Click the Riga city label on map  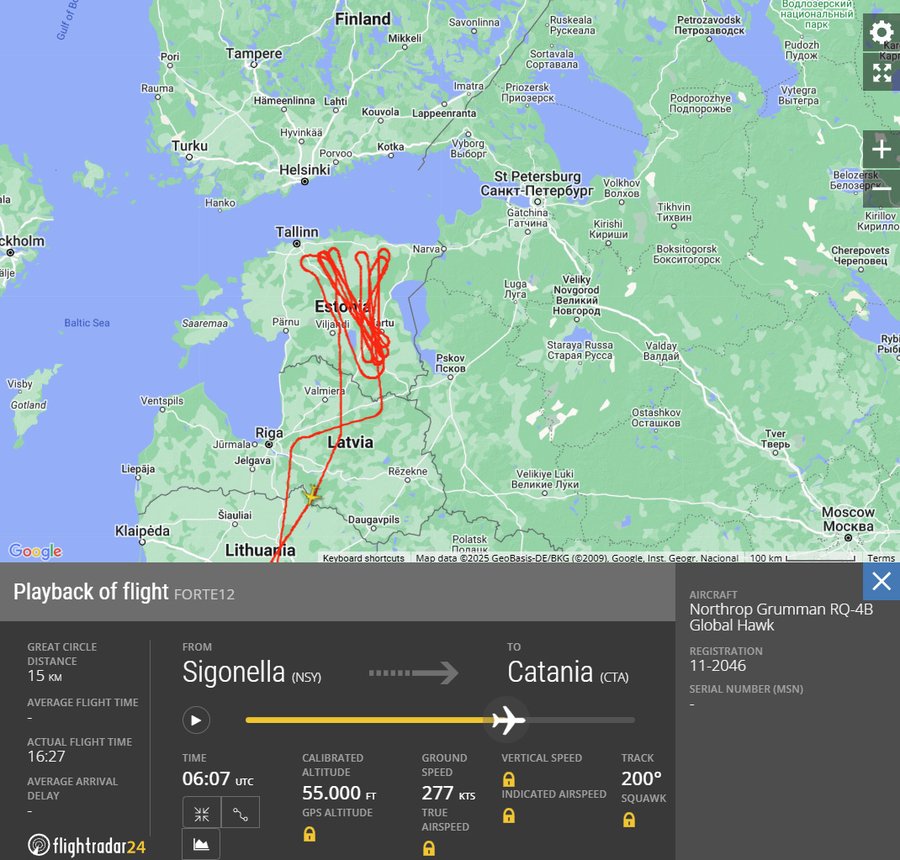point(269,432)
